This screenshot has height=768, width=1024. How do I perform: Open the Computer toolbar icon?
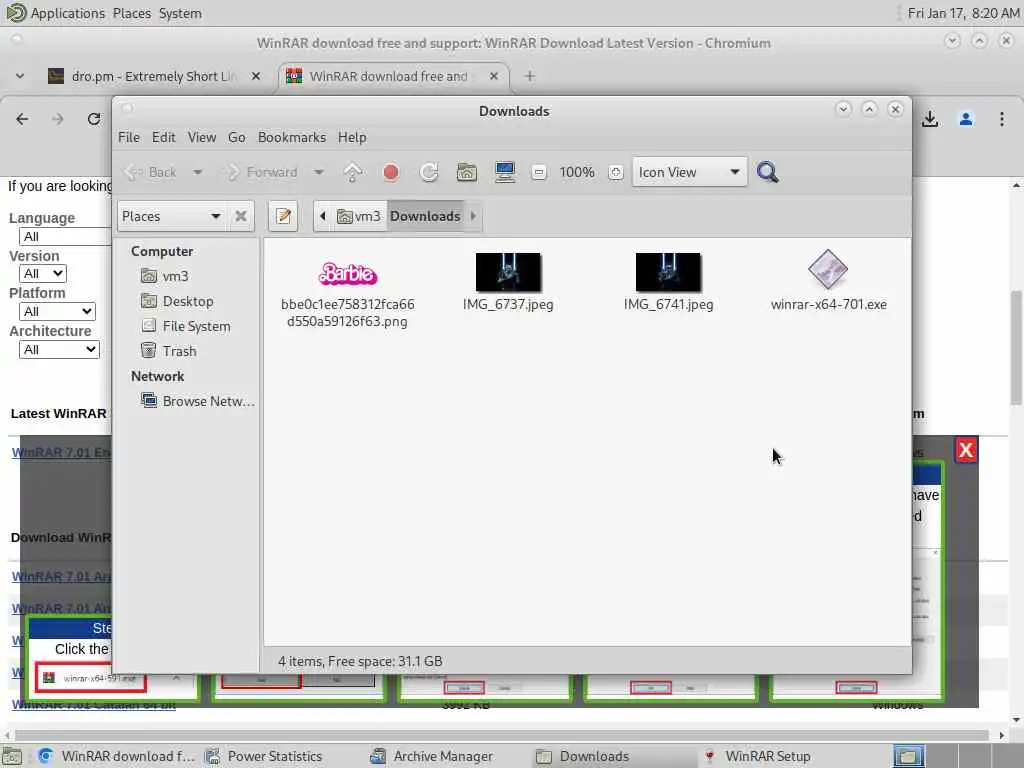point(504,172)
